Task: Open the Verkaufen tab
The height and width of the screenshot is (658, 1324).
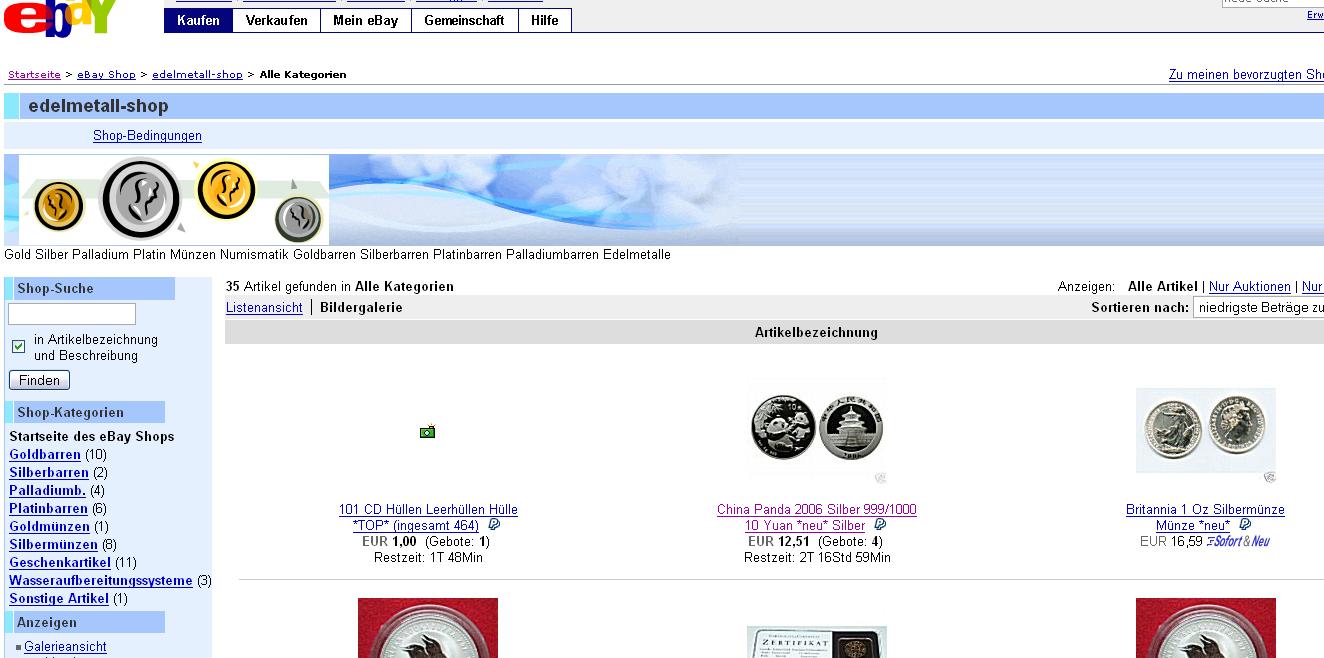Action: click(x=277, y=20)
